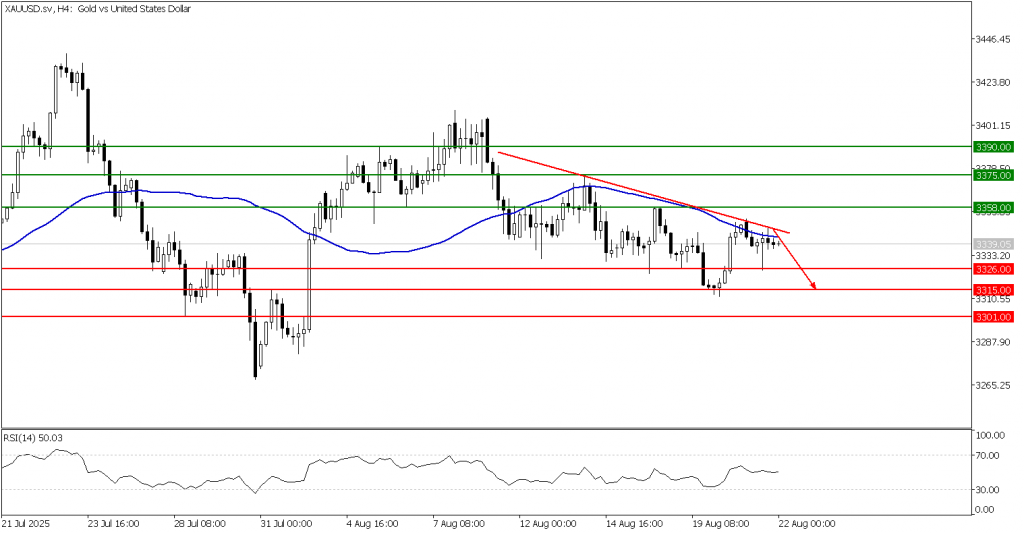
Task: Select the red 3315.00 price label
Action: coord(994,290)
